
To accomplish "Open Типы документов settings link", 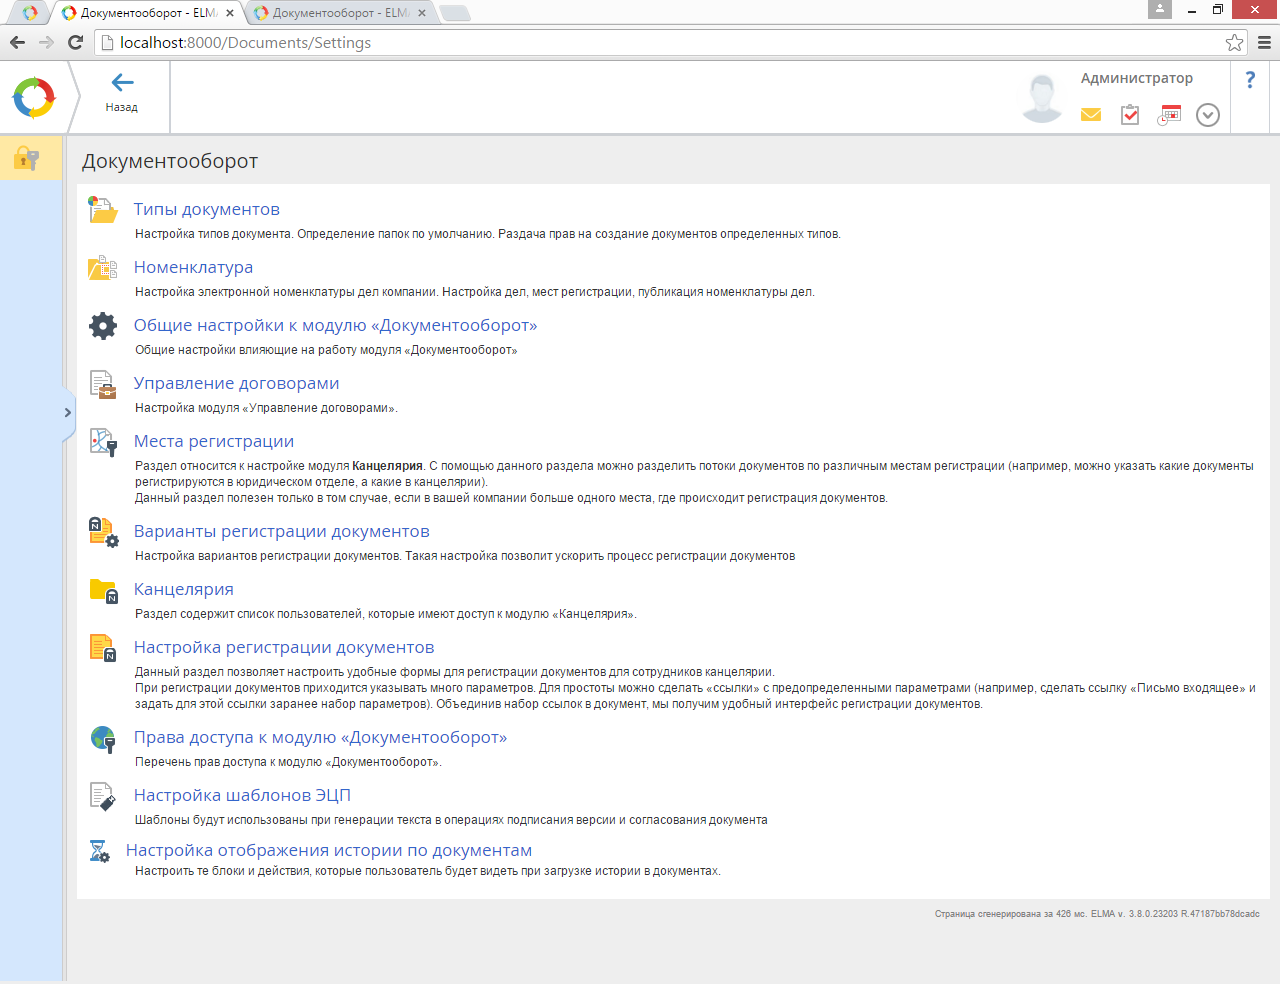I will point(206,209).
